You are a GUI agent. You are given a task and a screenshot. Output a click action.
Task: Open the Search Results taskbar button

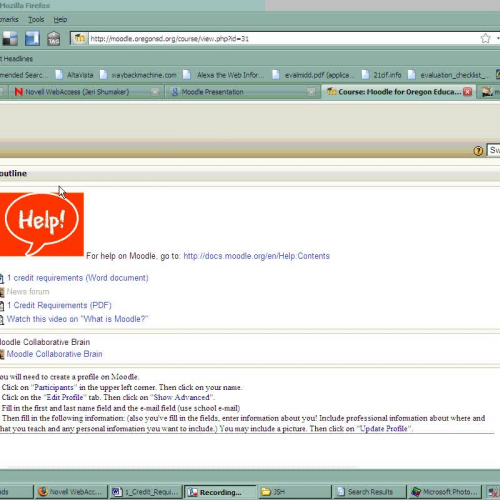pos(369,492)
